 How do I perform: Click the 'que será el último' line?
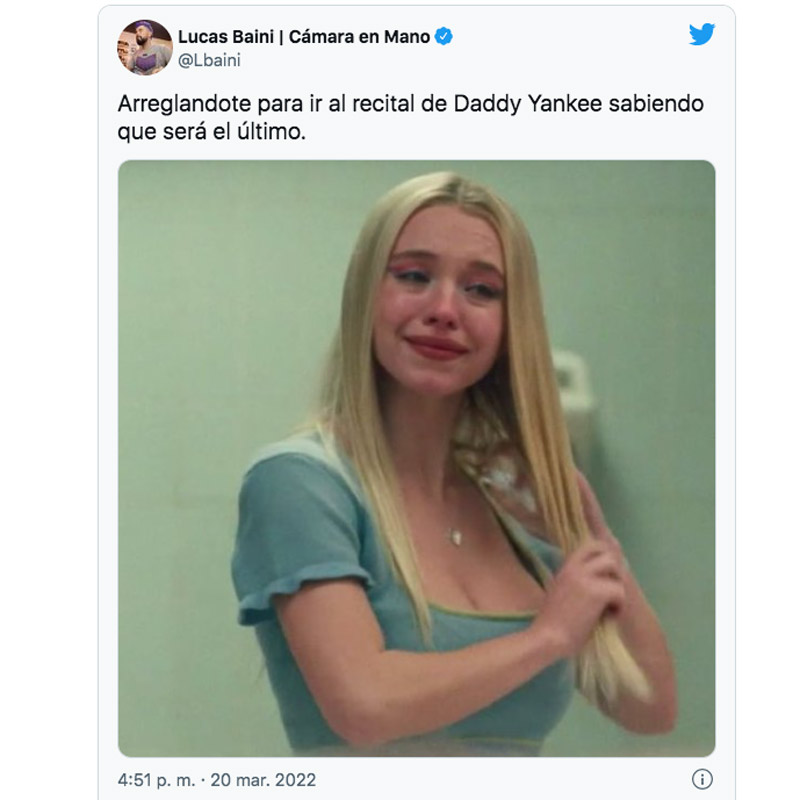coord(209,131)
